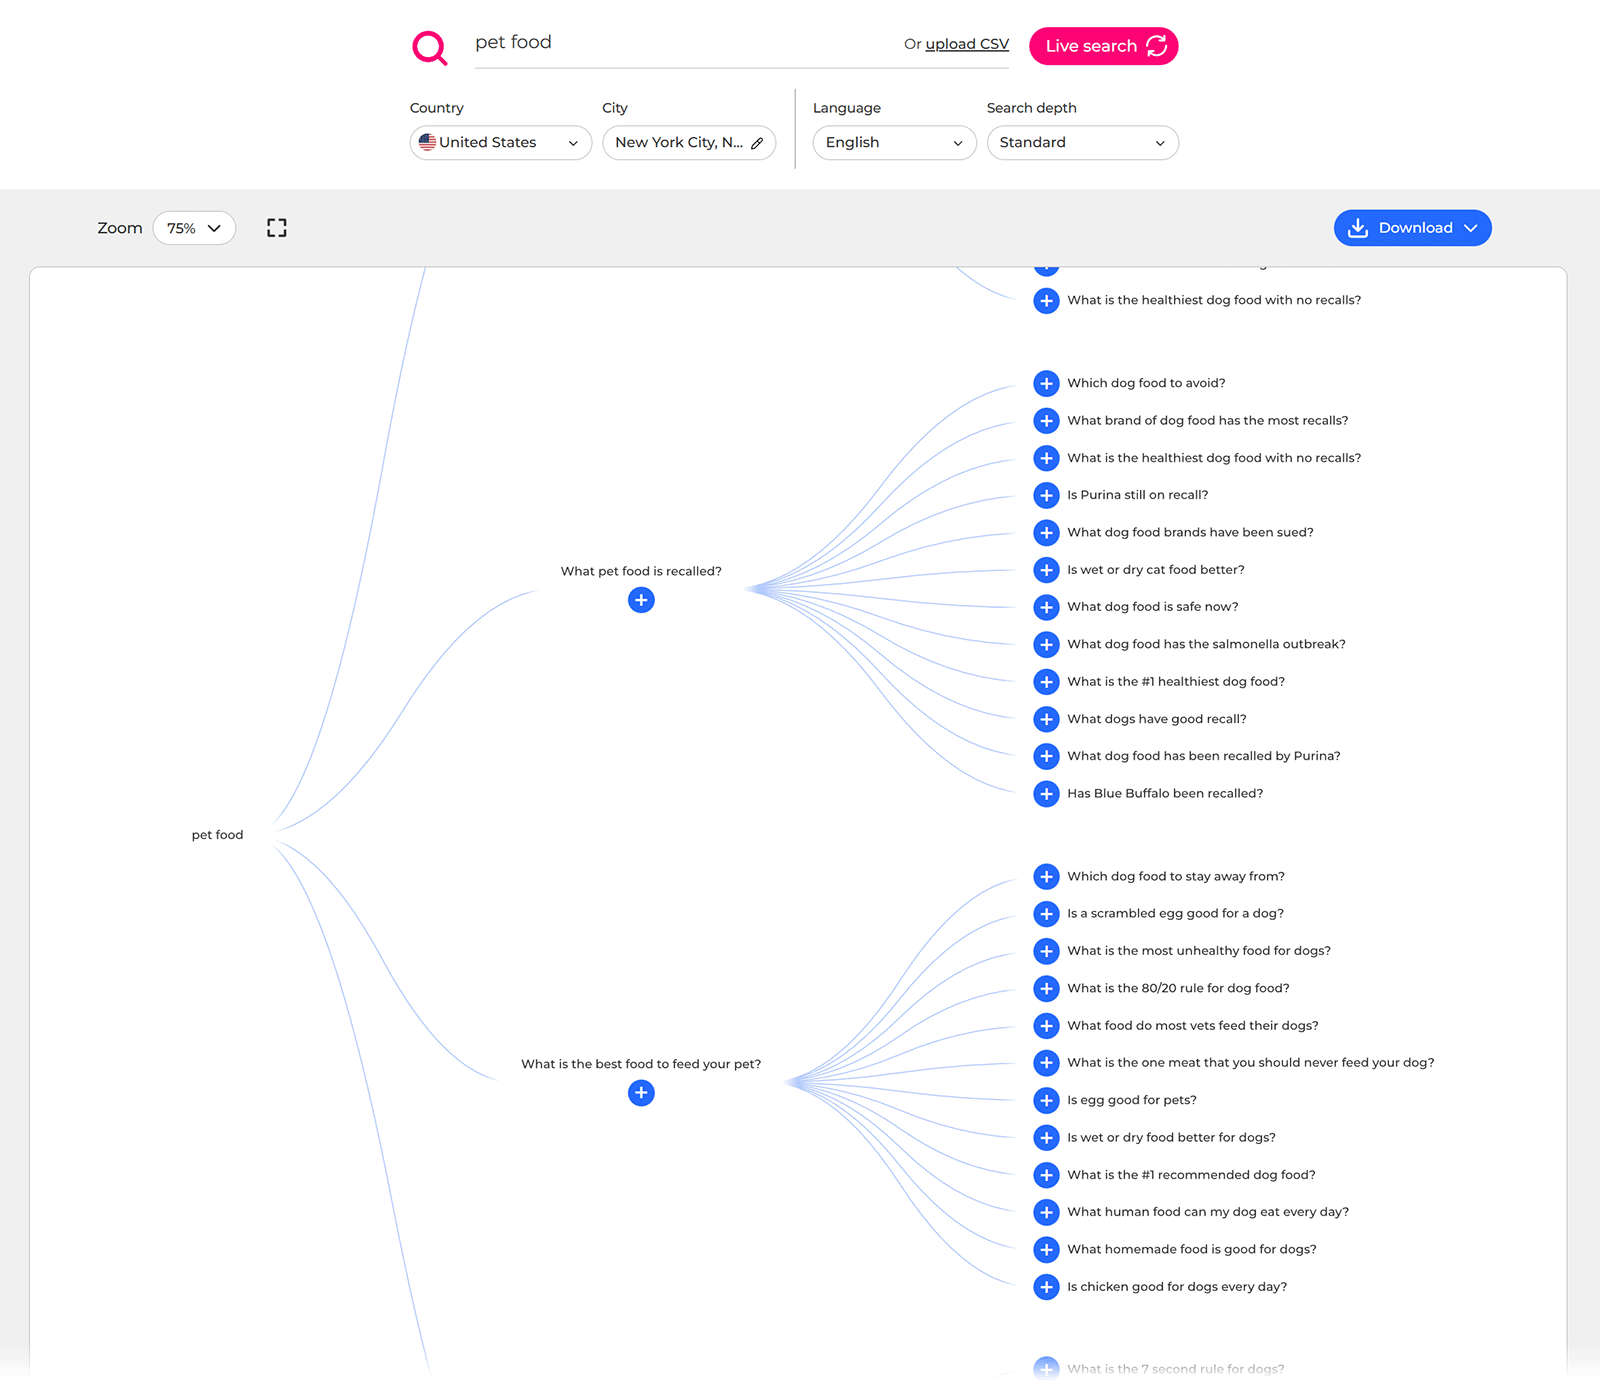Open the Search depth dropdown
Viewport: 1600px width, 1383px height.
tap(1082, 142)
